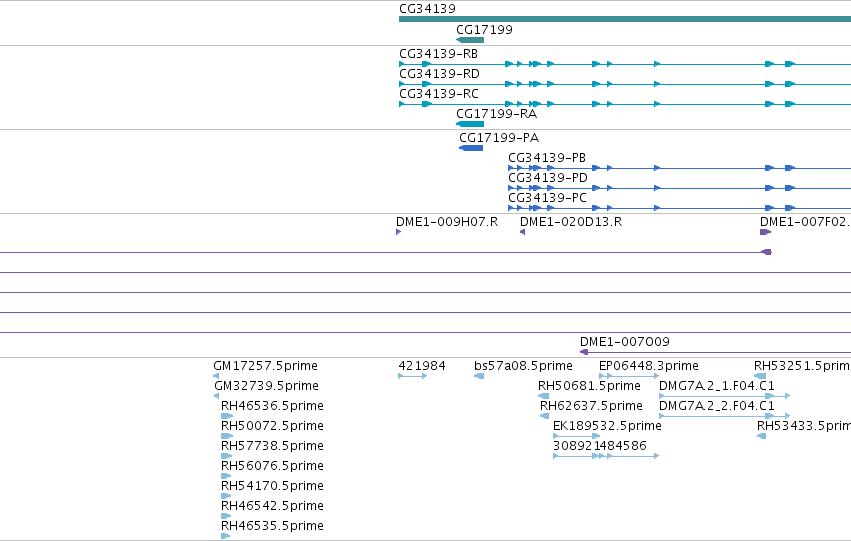Screen dimensions: 851x541
Task: Click the EP06448.3prime EST glyph
Action: 629,376
